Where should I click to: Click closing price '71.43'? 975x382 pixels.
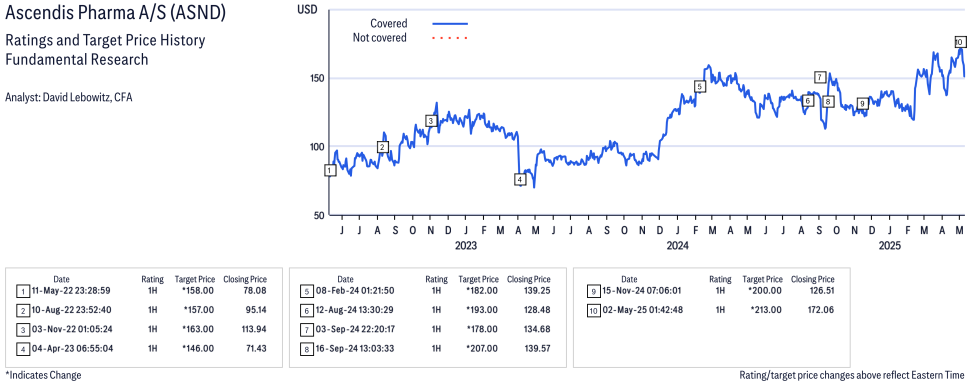(256, 348)
